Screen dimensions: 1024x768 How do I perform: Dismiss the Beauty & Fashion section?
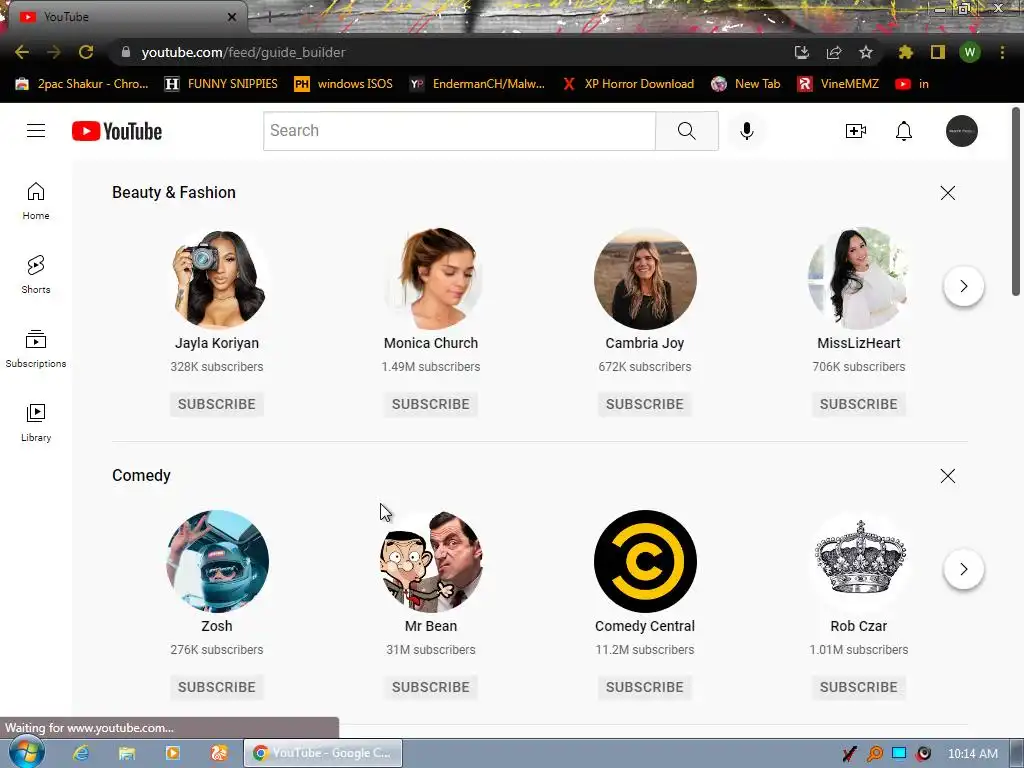point(948,193)
